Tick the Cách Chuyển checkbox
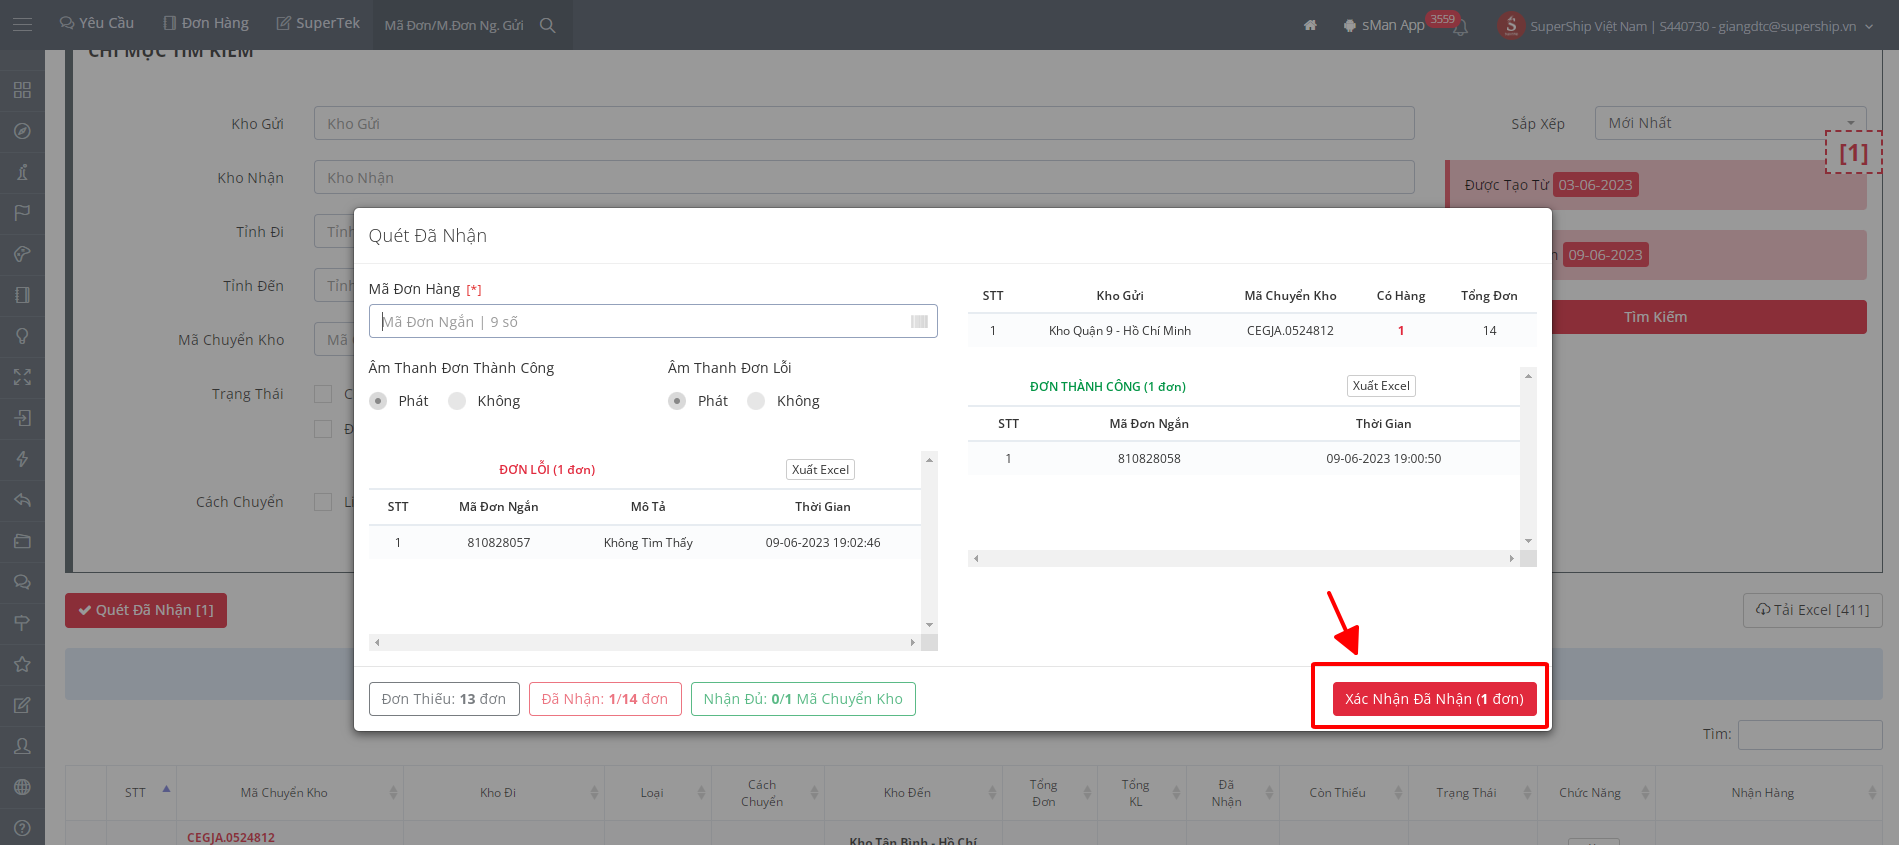Viewport: 1899px width, 845px height. coord(323,502)
